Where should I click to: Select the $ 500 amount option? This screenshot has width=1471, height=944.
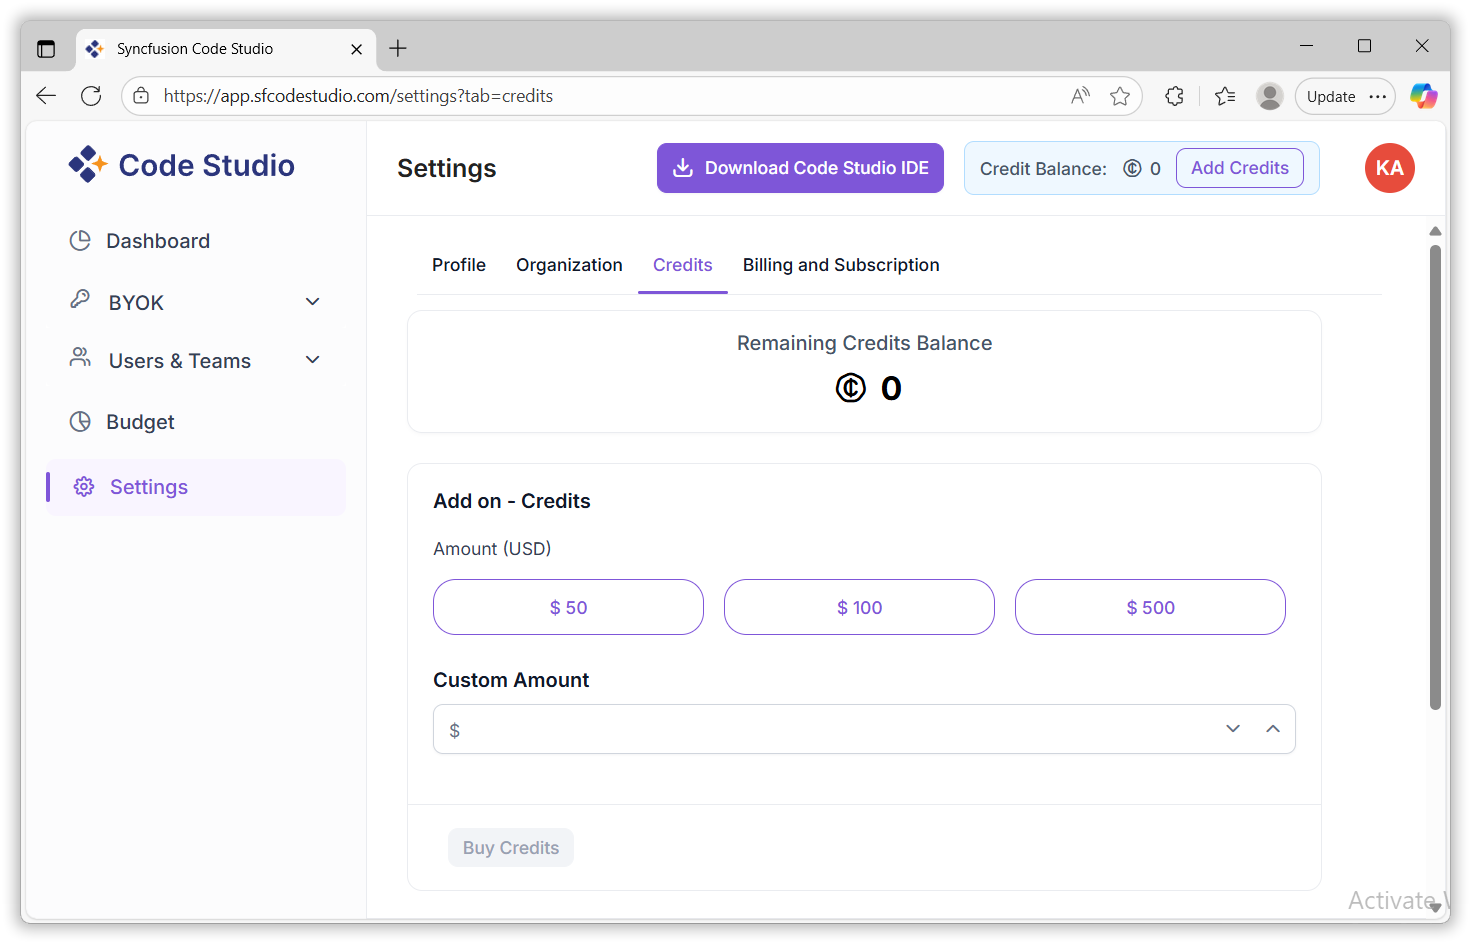click(1150, 607)
